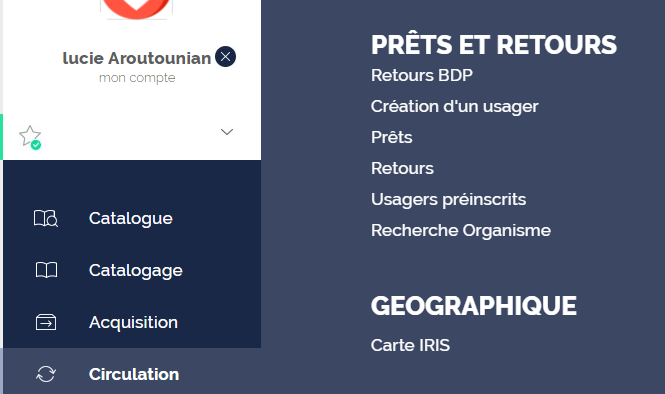Select the Acquisition menu item
Image resolution: width=665 pixels, height=394 pixels.
coord(133,322)
